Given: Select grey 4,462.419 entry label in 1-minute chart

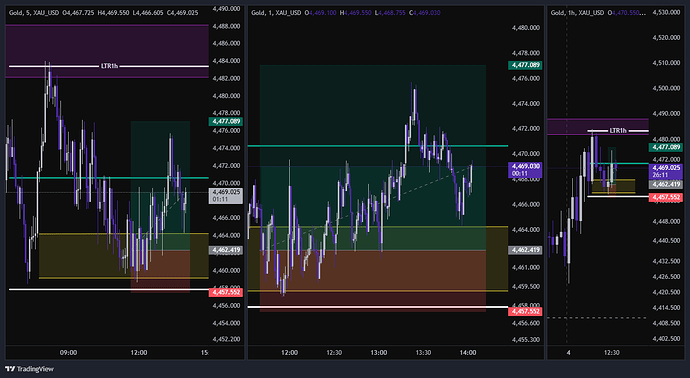Looking at the screenshot, I should [x=525, y=250].
